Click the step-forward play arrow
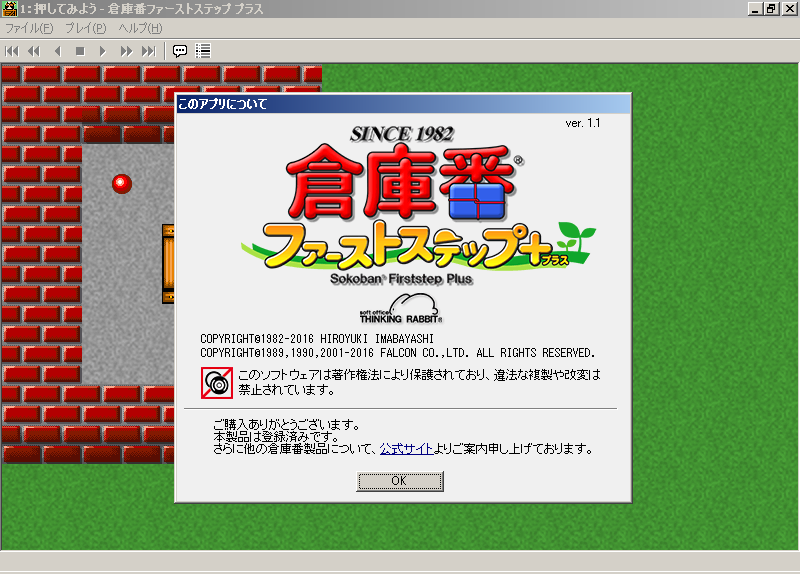Viewport: 800px width, 574px height. (x=102, y=50)
